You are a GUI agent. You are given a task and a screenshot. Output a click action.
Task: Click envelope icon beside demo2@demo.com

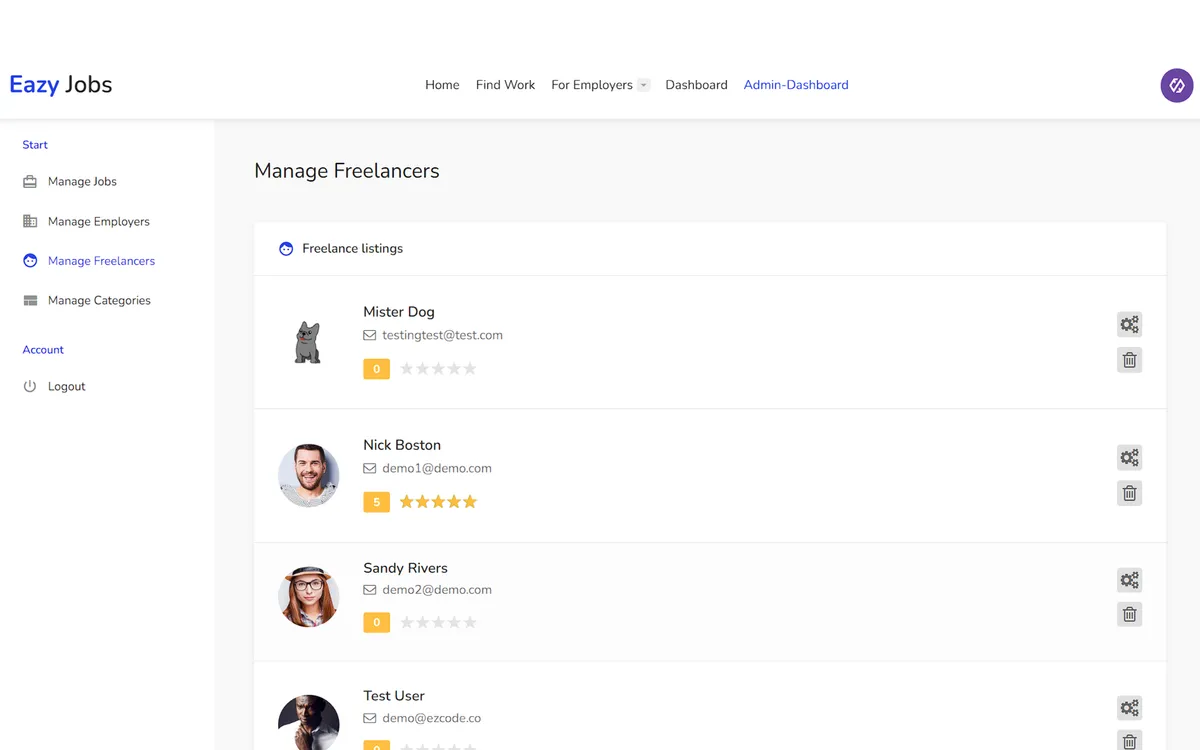click(370, 590)
